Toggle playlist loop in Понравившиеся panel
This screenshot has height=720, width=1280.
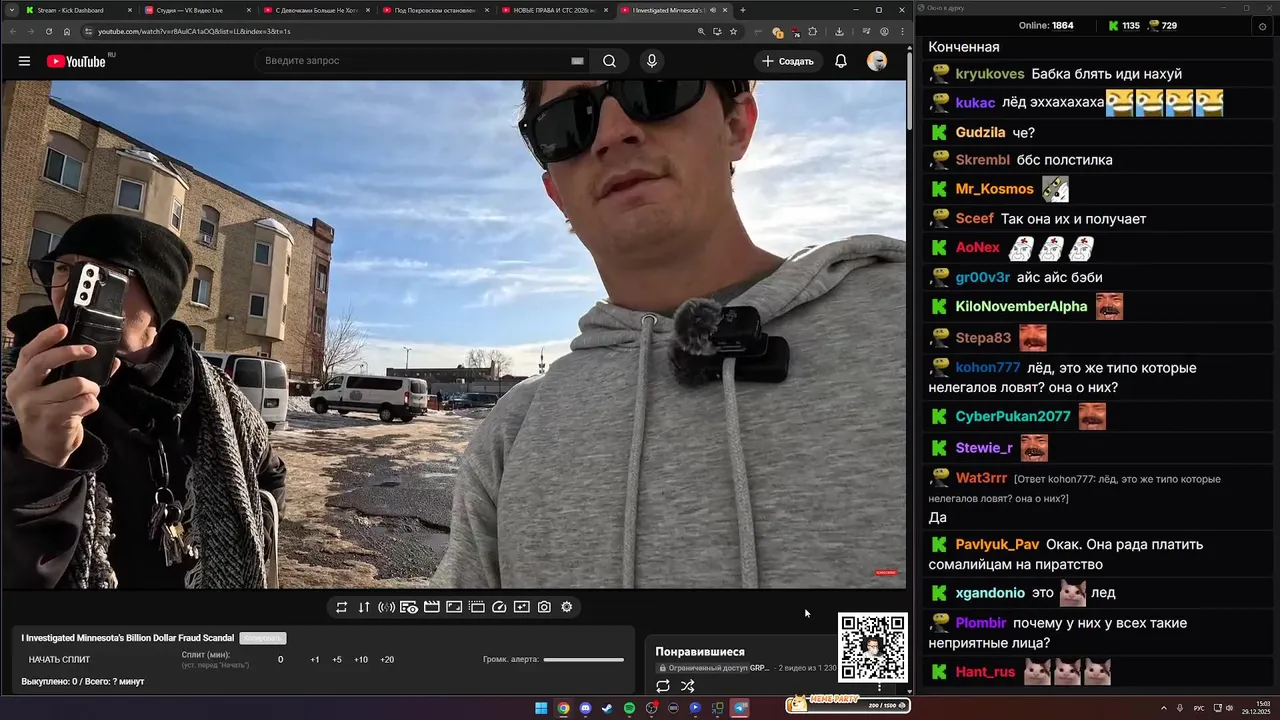coord(663,686)
